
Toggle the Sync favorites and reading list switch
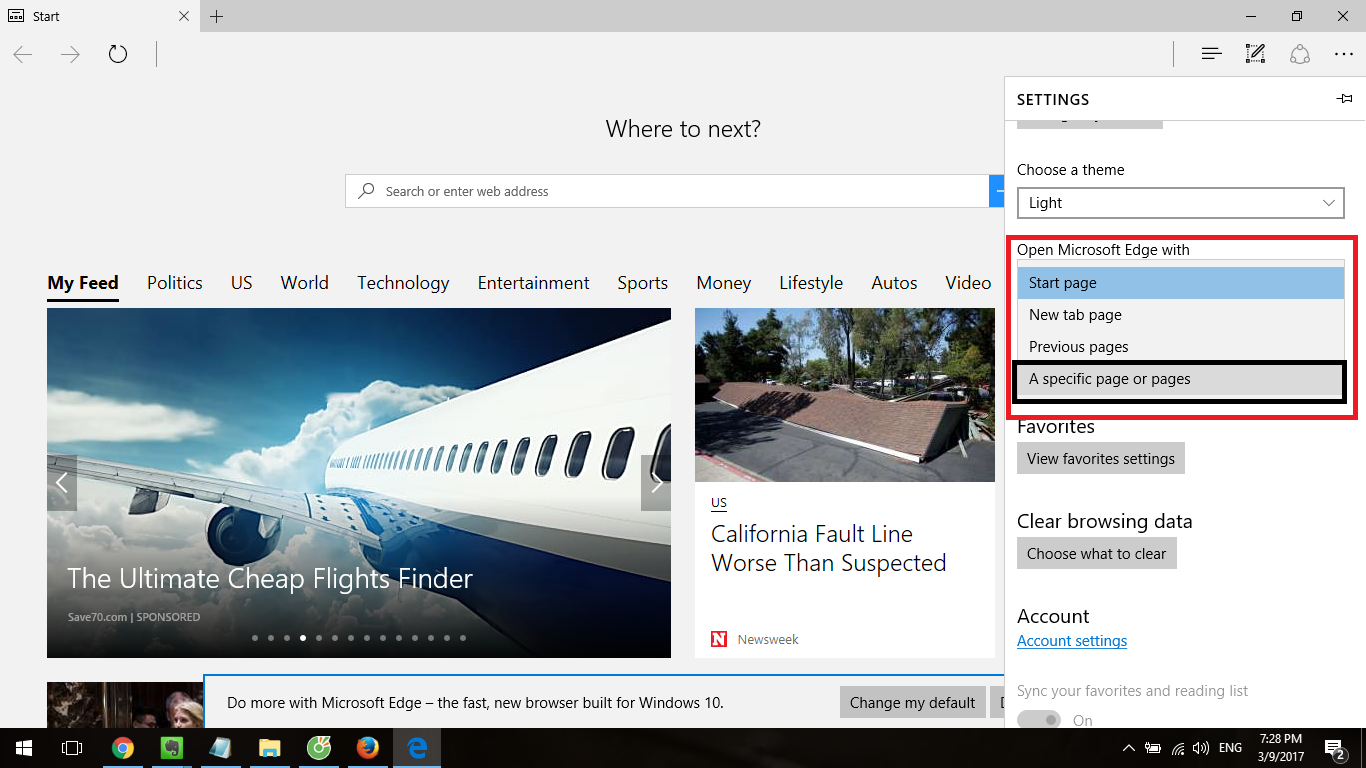[1039, 719]
